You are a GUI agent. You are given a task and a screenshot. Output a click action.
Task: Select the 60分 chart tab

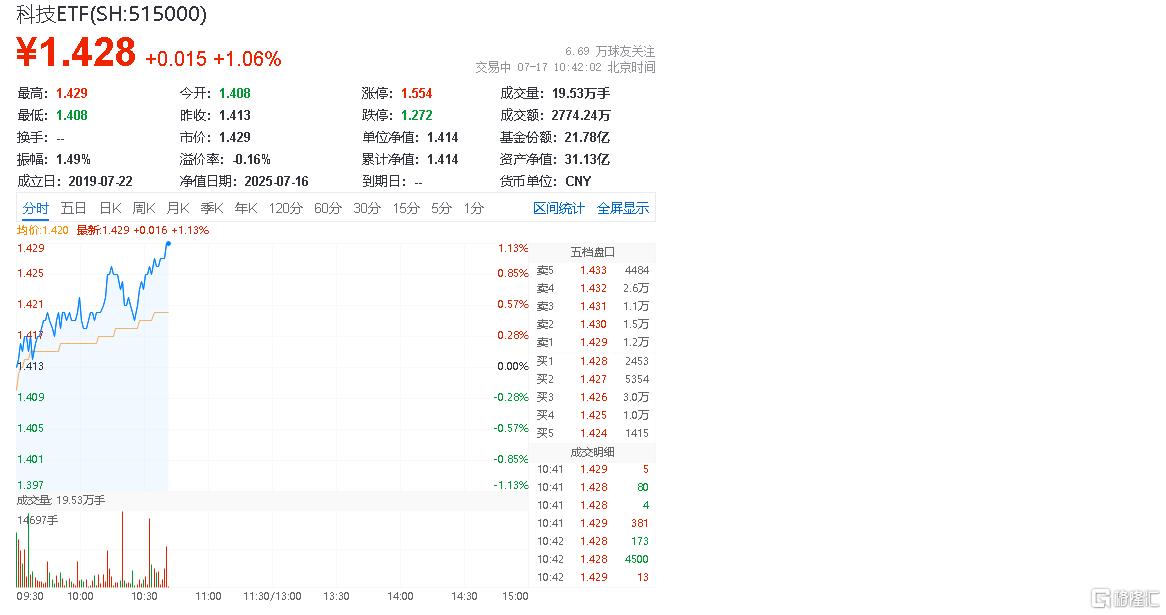point(327,208)
